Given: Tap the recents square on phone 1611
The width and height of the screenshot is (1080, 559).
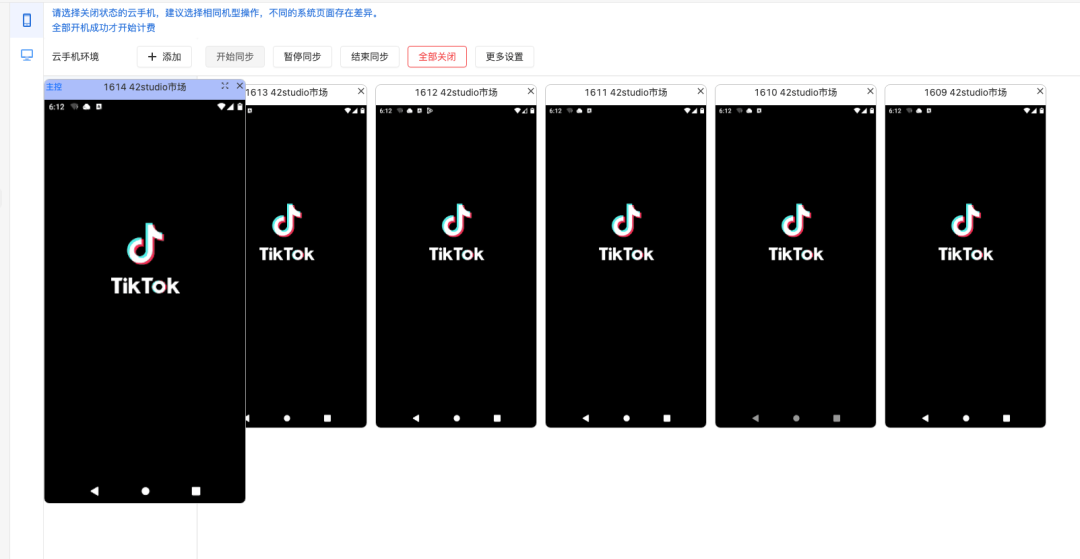Looking at the screenshot, I should pyautogui.click(x=667, y=418).
